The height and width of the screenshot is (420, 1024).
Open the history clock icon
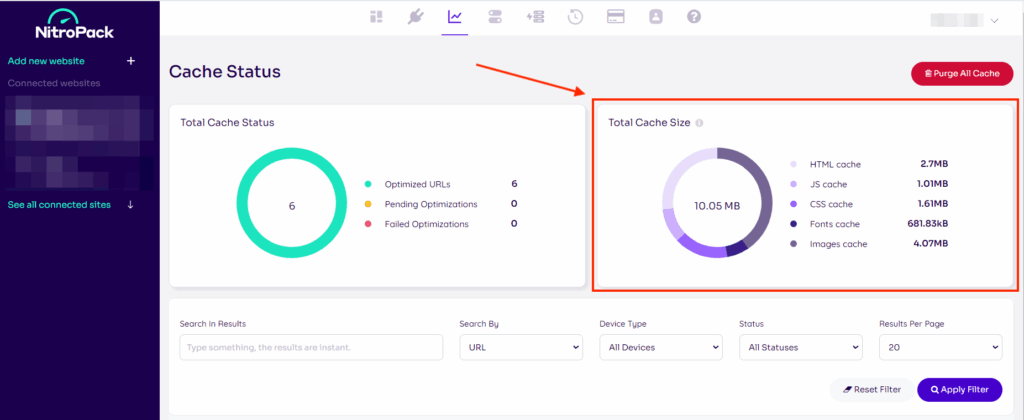(575, 17)
